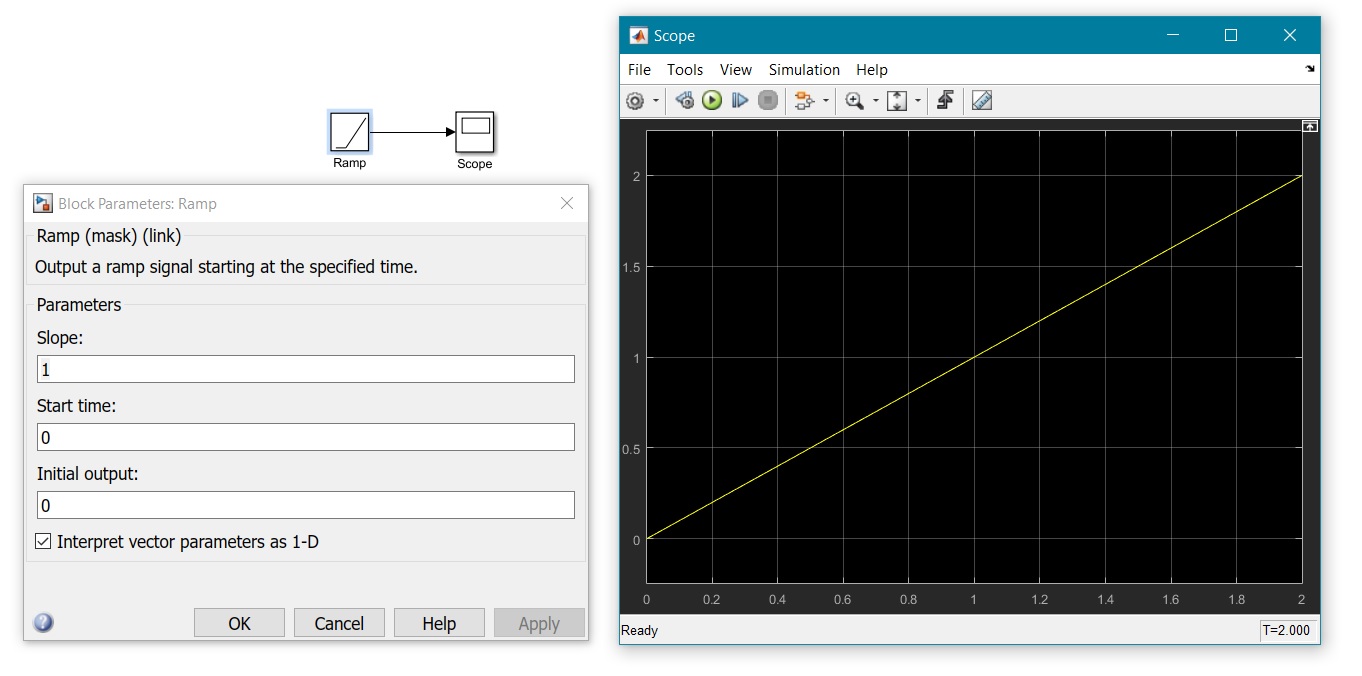
Task: Click the Scale axes to fit icon
Action: click(x=897, y=100)
